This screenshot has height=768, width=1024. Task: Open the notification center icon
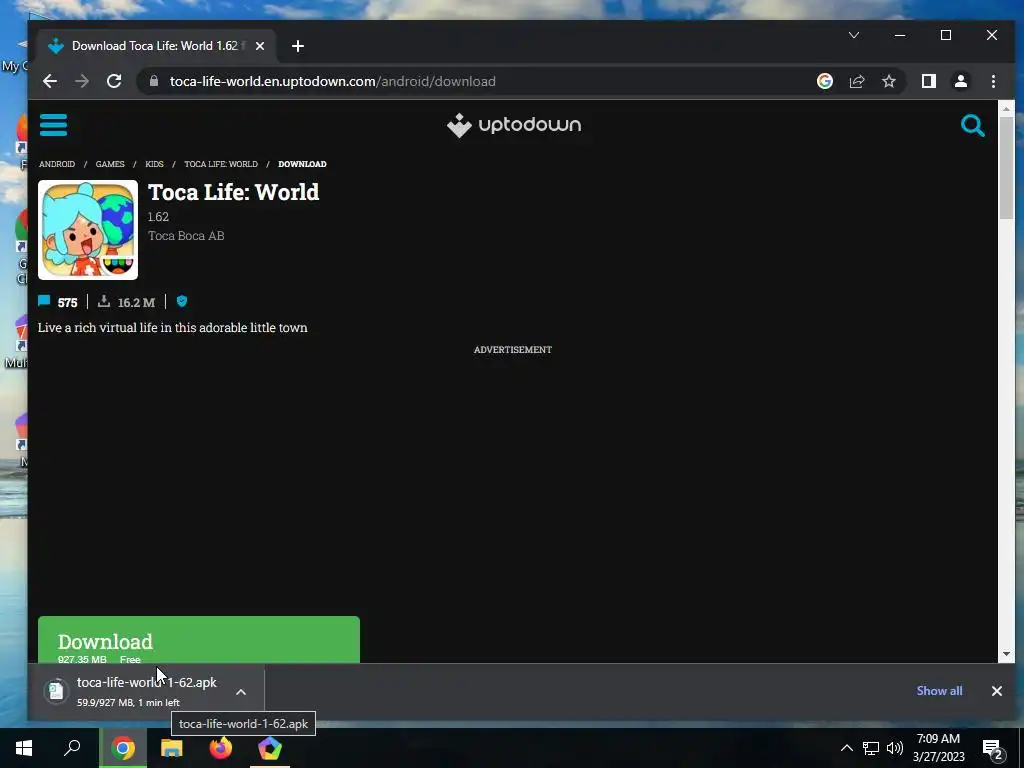pos(993,750)
